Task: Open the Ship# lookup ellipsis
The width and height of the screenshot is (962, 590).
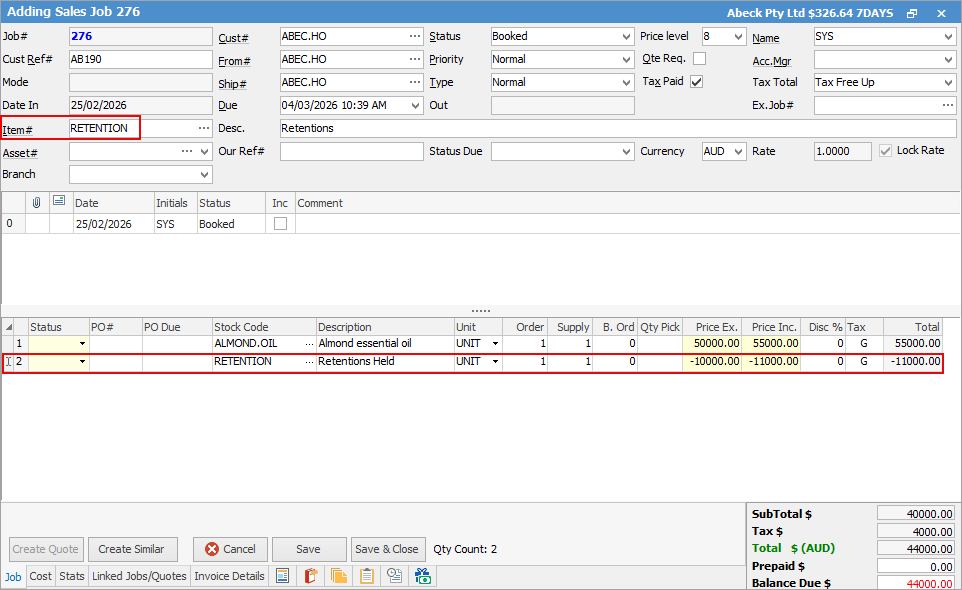Action: [x=415, y=82]
